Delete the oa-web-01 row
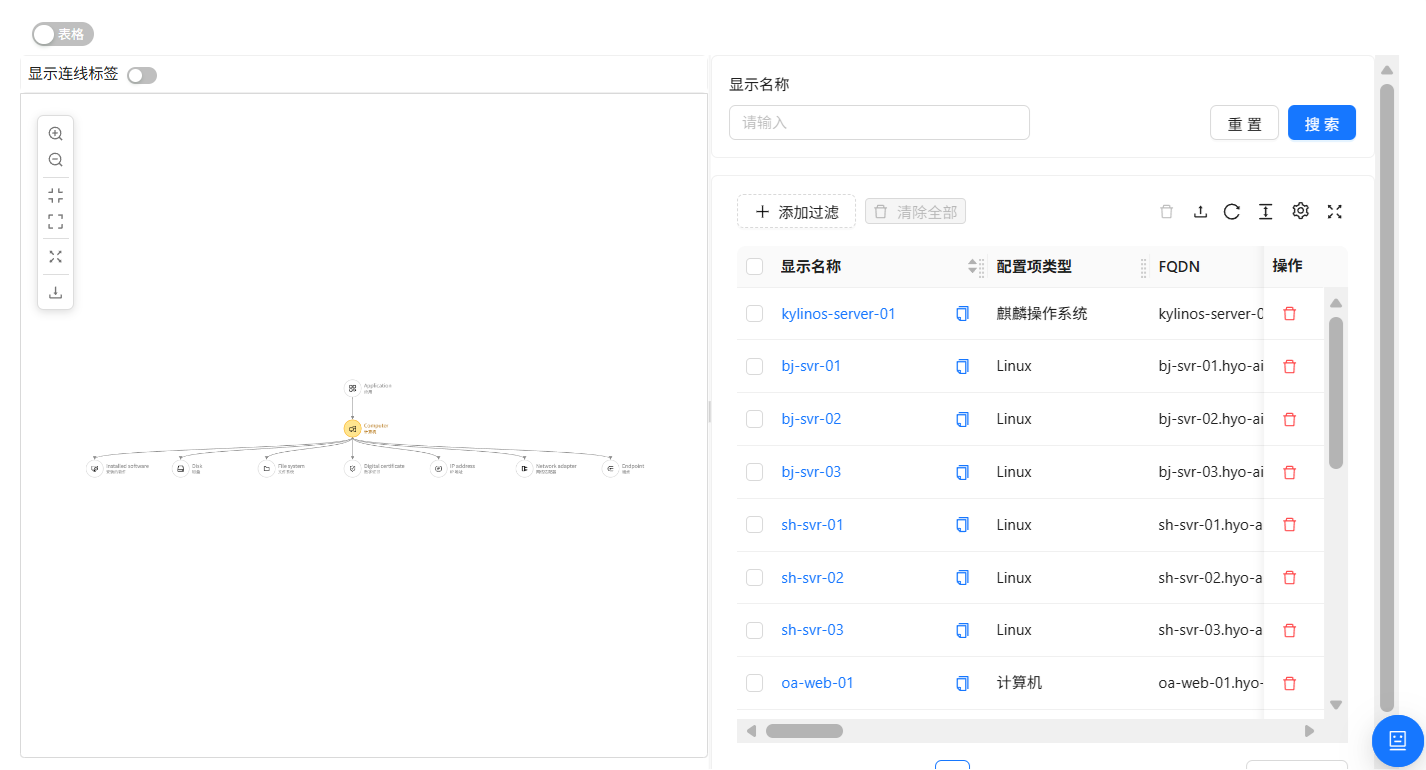Viewport: 1426px width, 770px height. point(1289,683)
